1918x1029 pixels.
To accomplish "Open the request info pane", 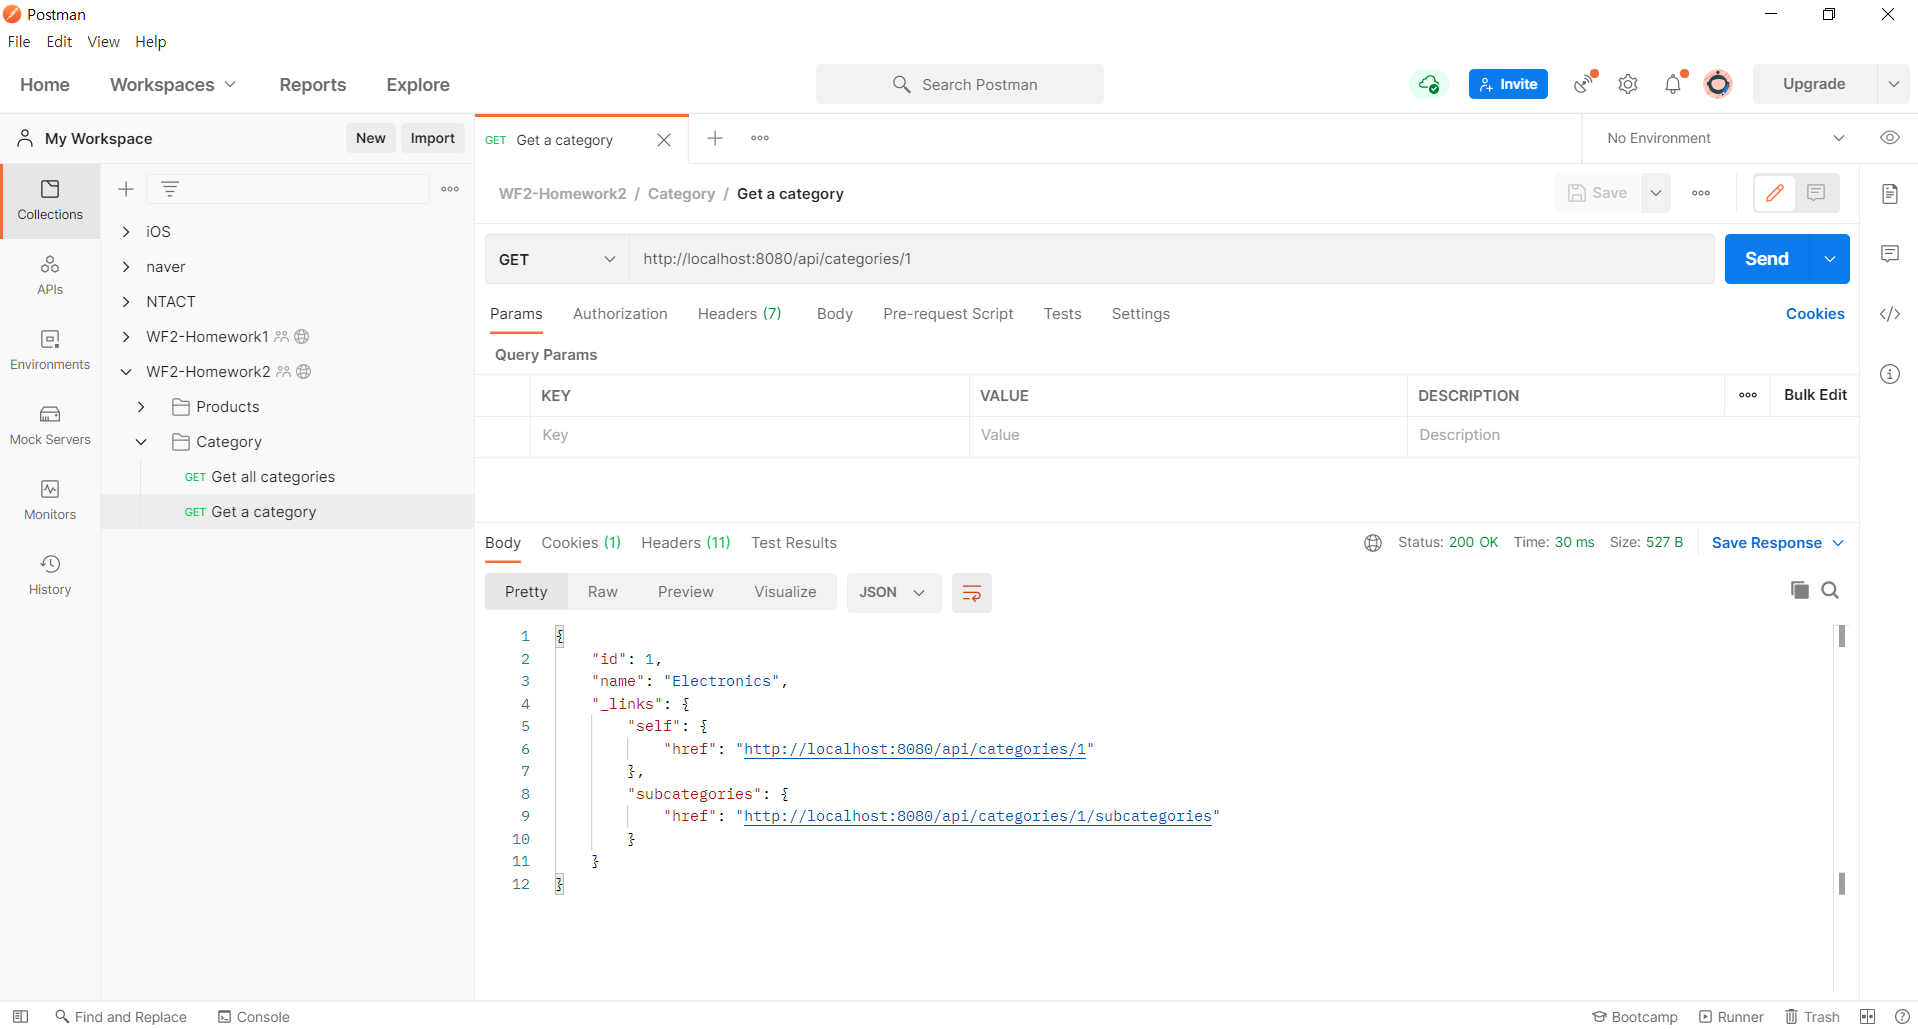I will tap(1890, 374).
